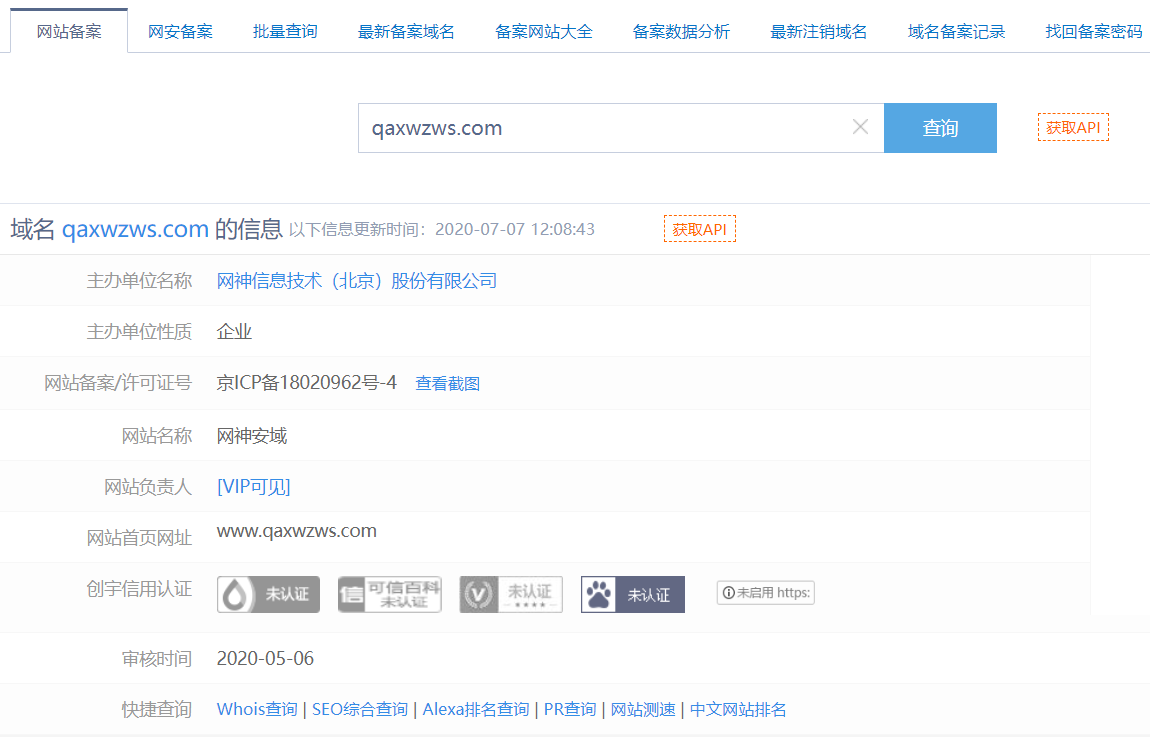Viewport: 1150px width, 737px height.
Task: Open the 域名备案记录 tab
Action: pos(956,32)
